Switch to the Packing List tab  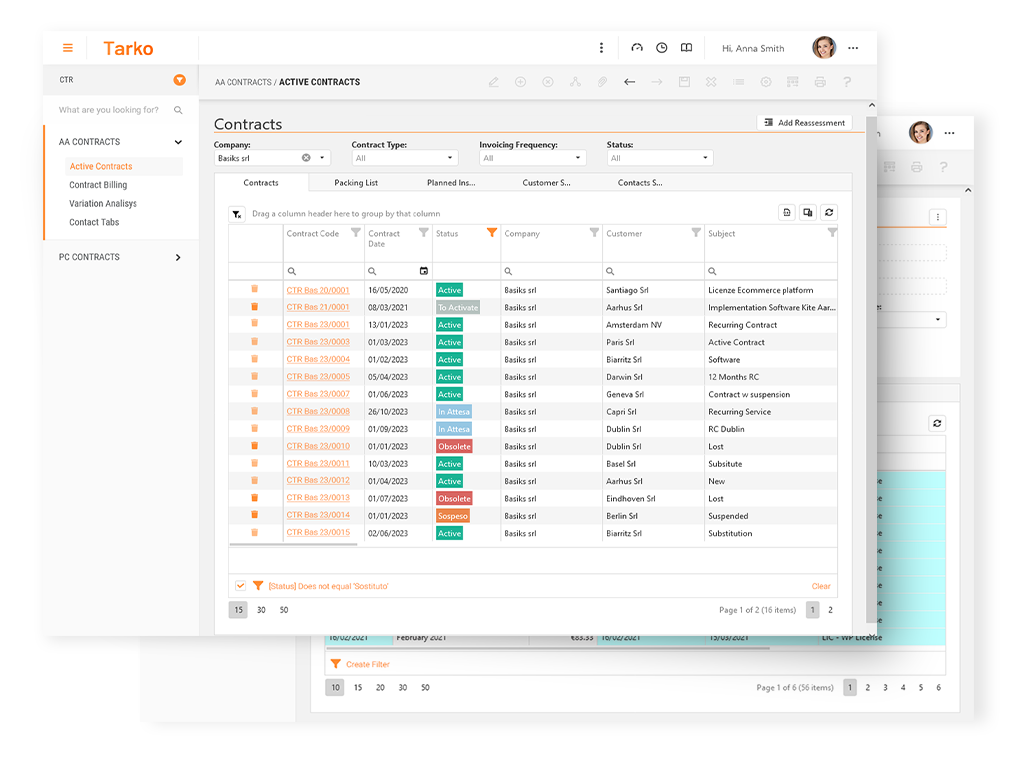[356, 183]
